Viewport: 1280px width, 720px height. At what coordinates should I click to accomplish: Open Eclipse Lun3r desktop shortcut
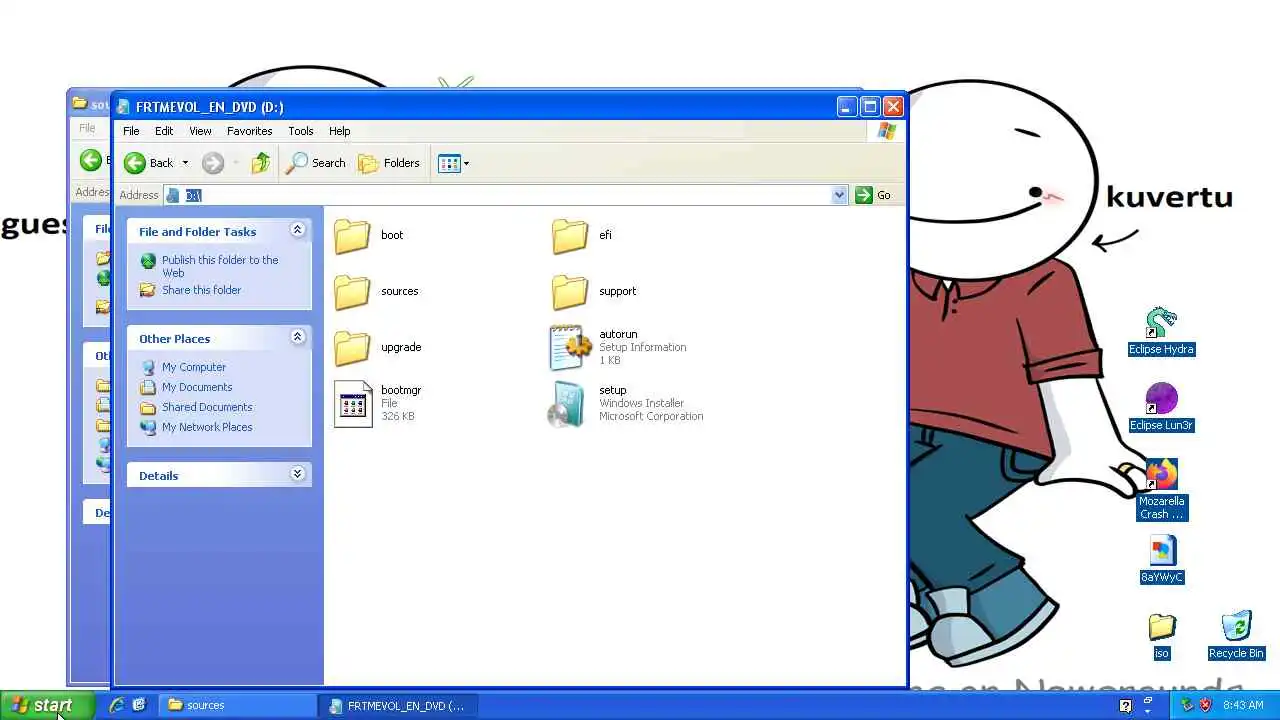(x=1161, y=407)
